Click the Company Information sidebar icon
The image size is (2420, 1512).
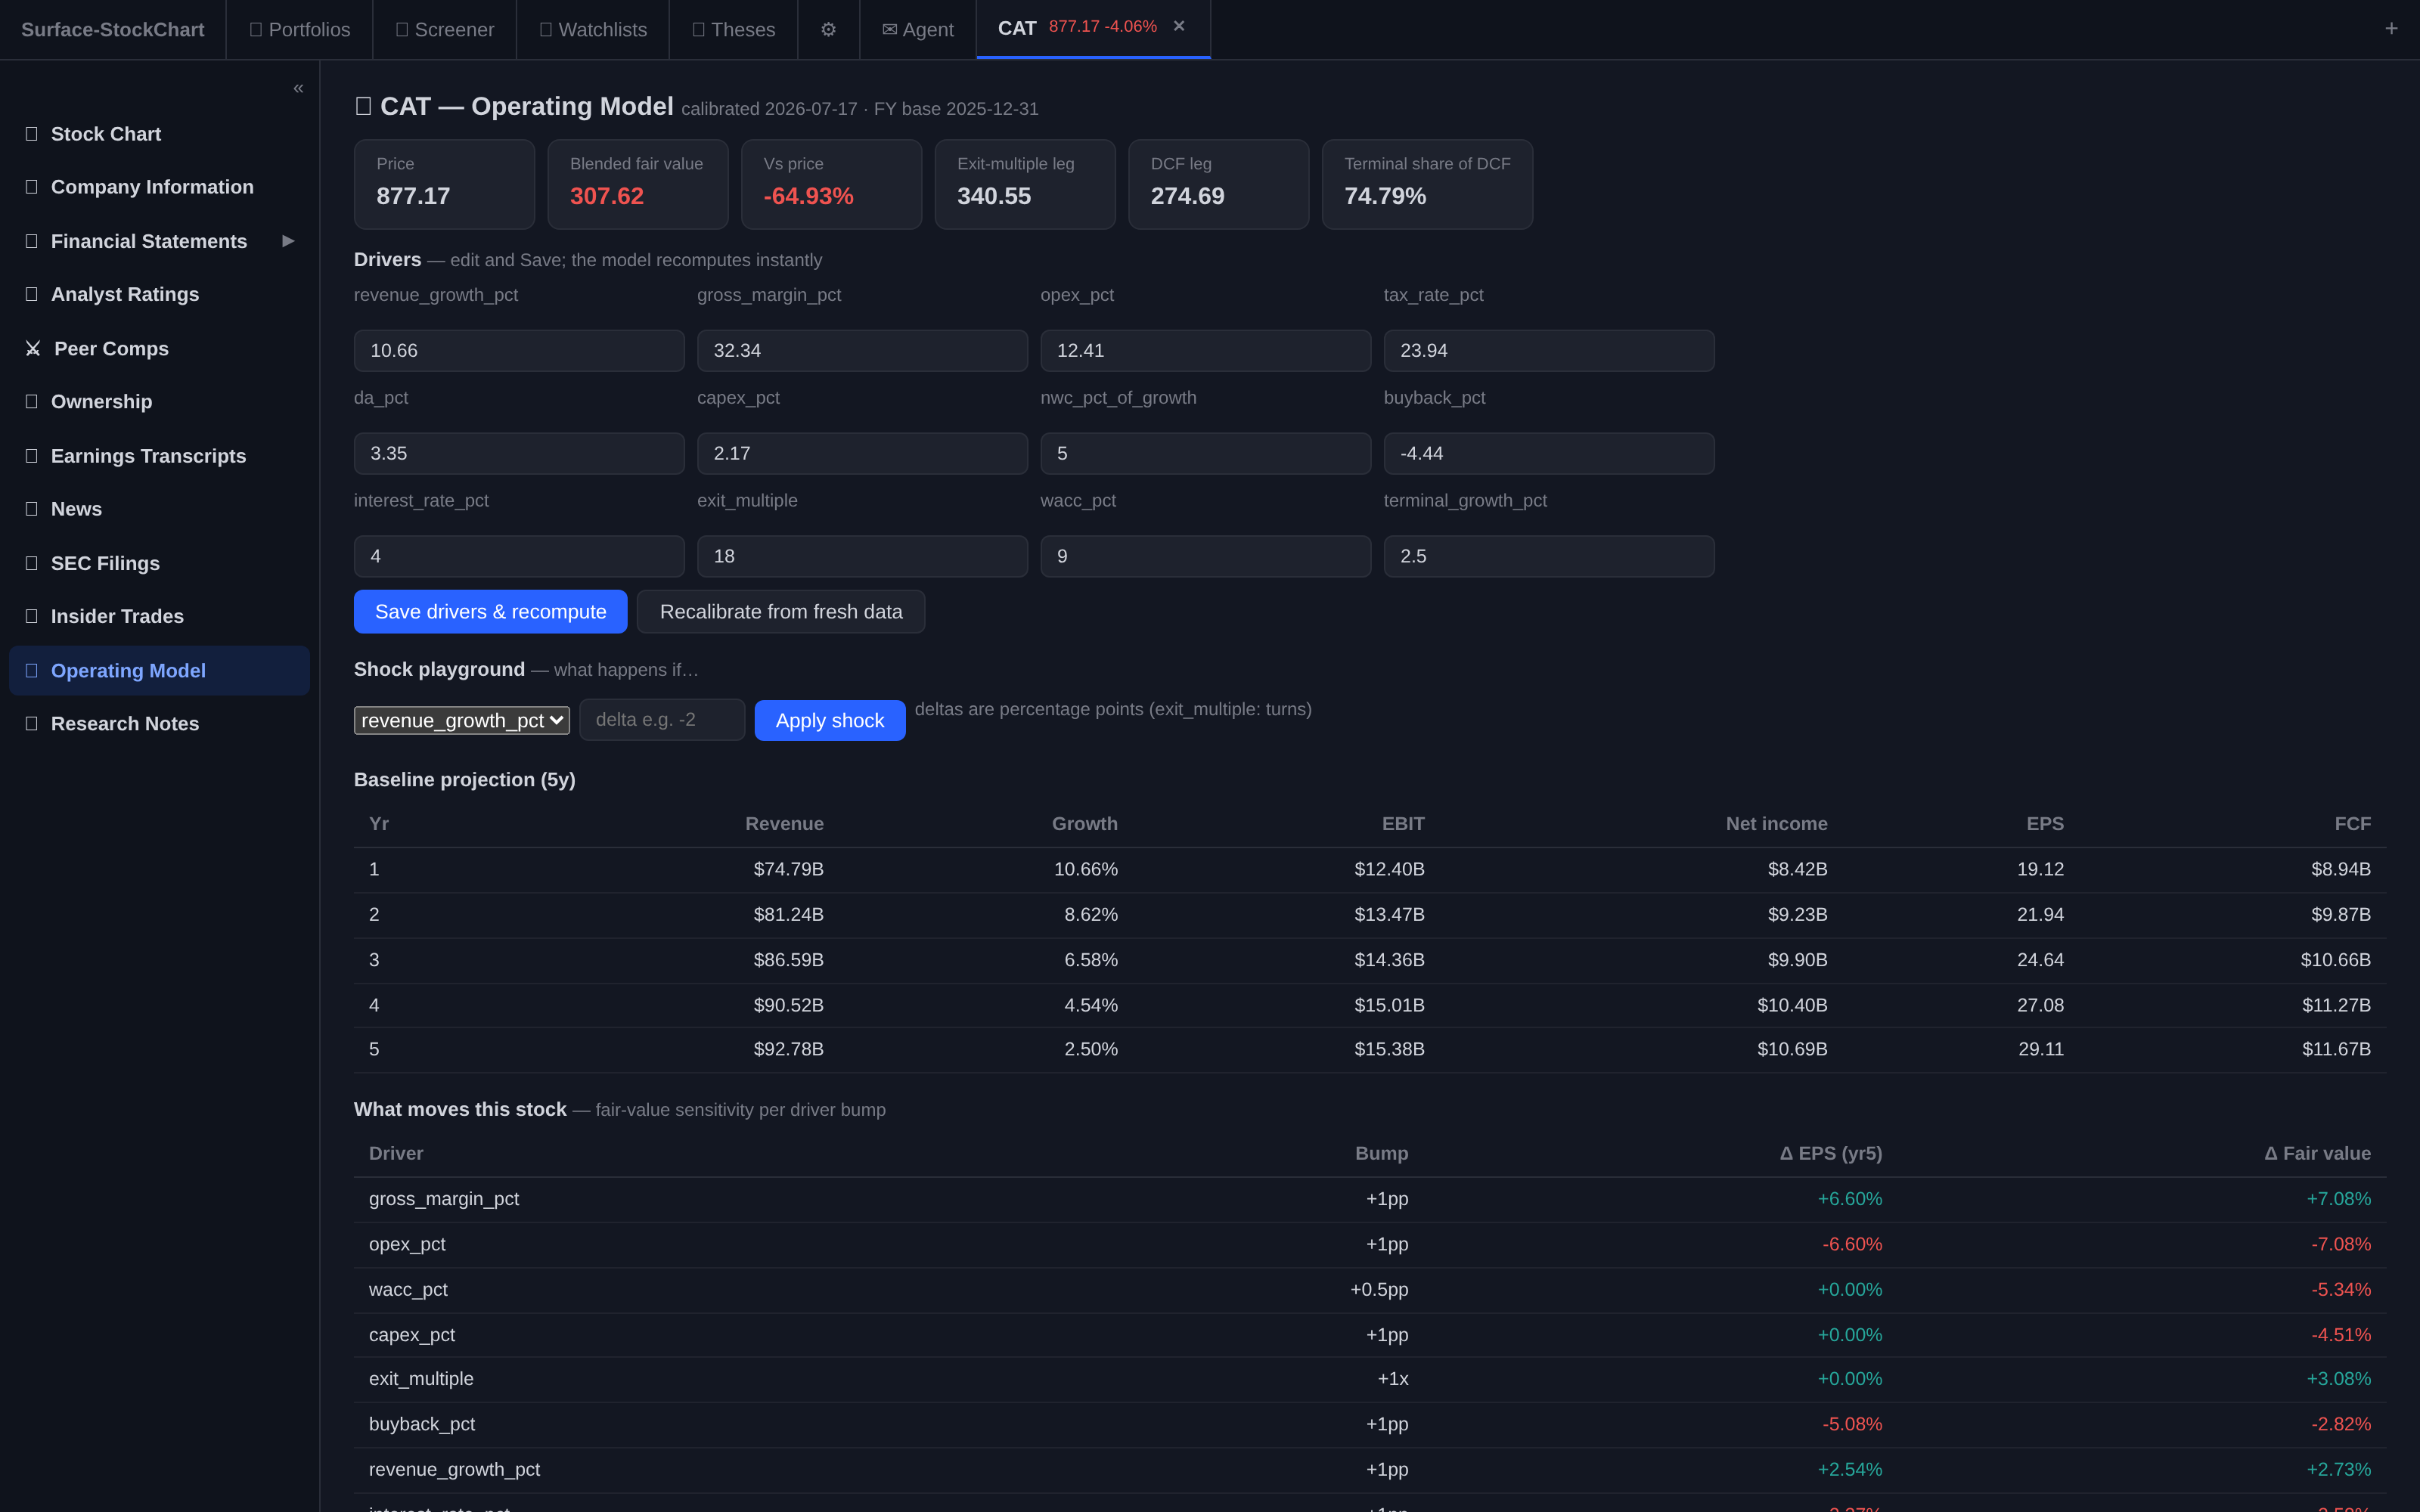[32, 187]
